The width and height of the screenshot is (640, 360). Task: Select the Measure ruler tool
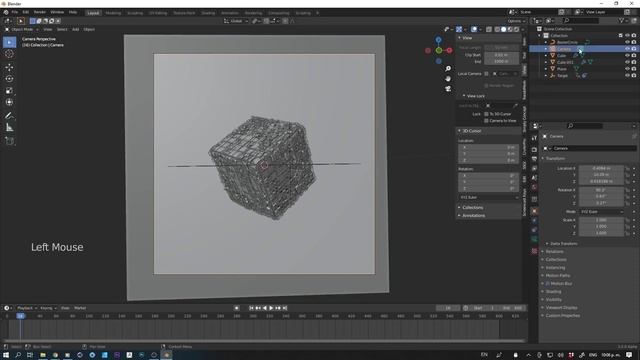pos(9,128)
